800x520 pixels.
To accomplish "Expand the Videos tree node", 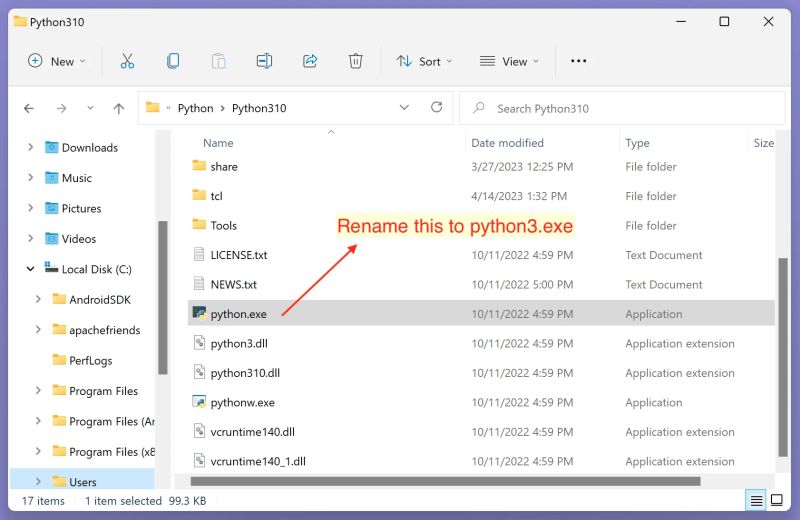I will coord(31,238).
